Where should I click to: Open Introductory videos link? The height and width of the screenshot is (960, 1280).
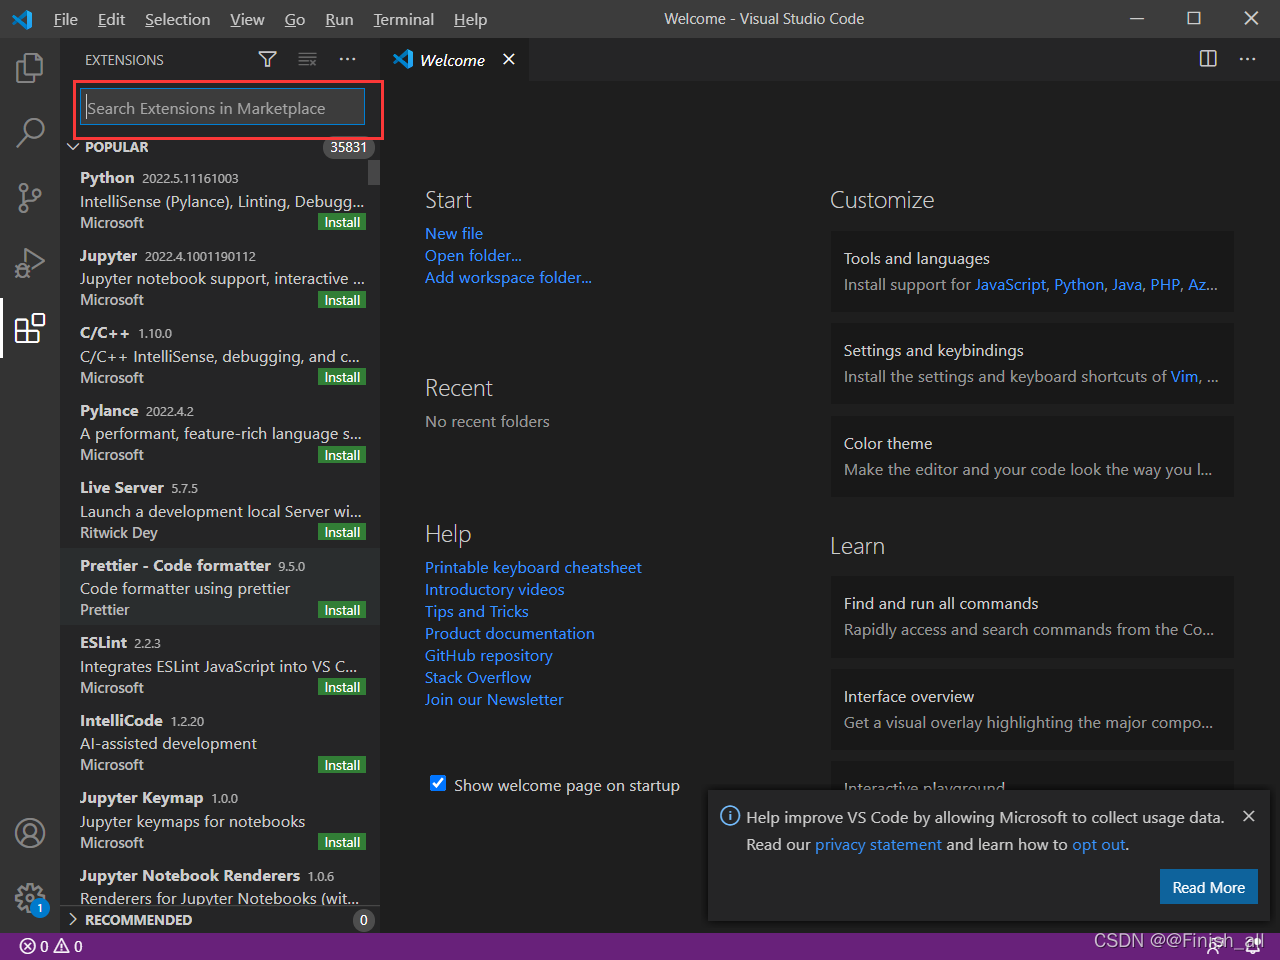[x=494, y=589]
